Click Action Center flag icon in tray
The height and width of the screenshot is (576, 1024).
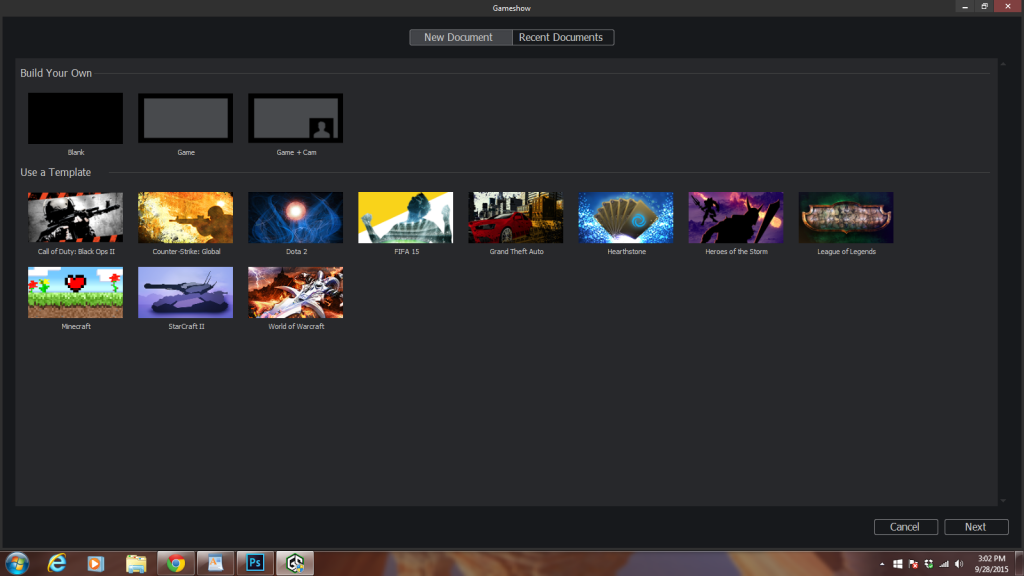[913, 564]
